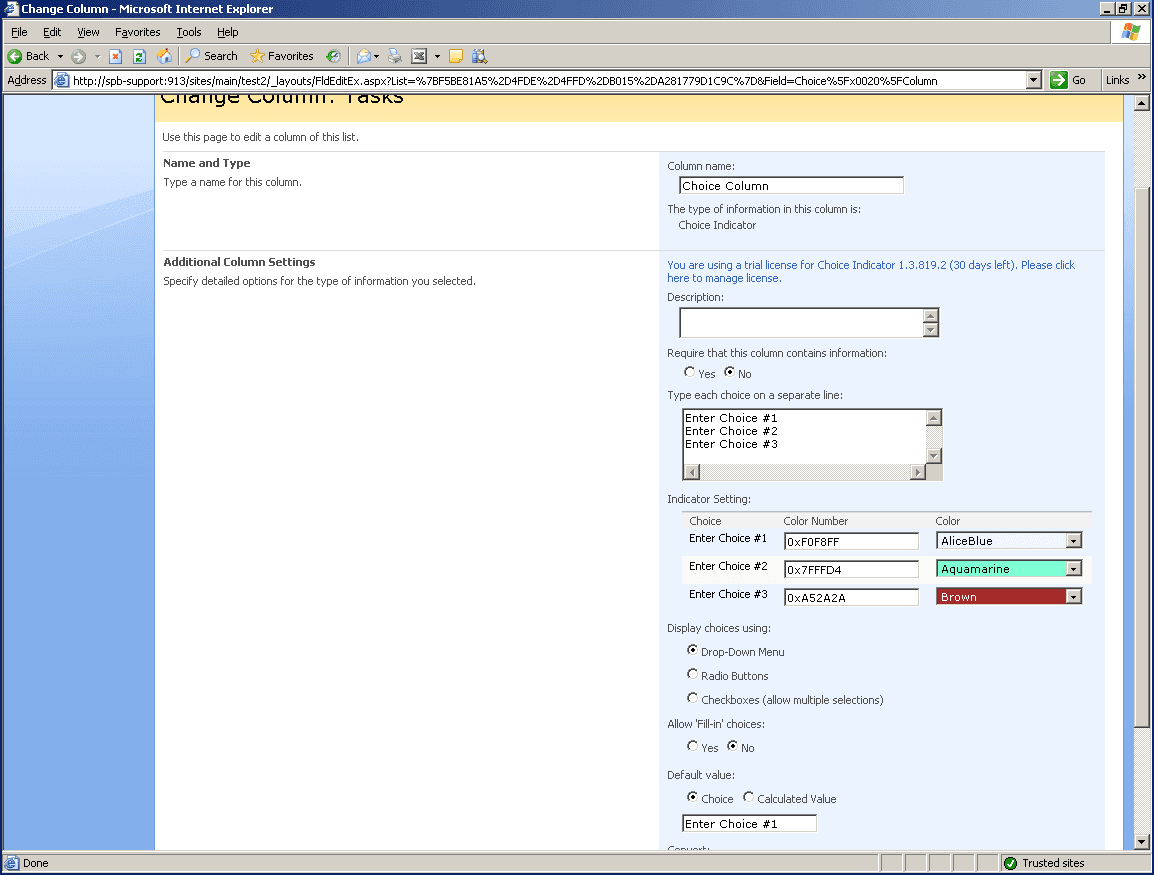Click in the choices list text area

coord(804,436)
